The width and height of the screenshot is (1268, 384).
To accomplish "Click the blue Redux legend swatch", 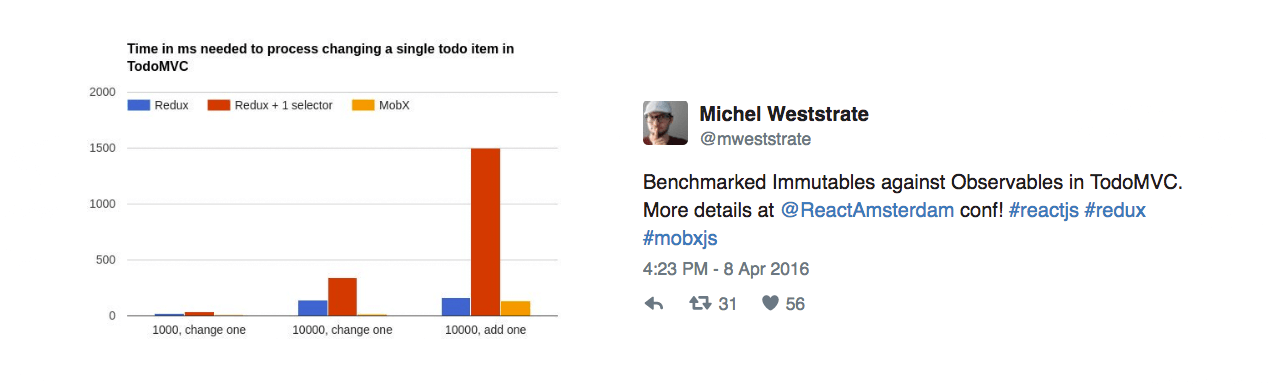I will (x=138, y=105).
